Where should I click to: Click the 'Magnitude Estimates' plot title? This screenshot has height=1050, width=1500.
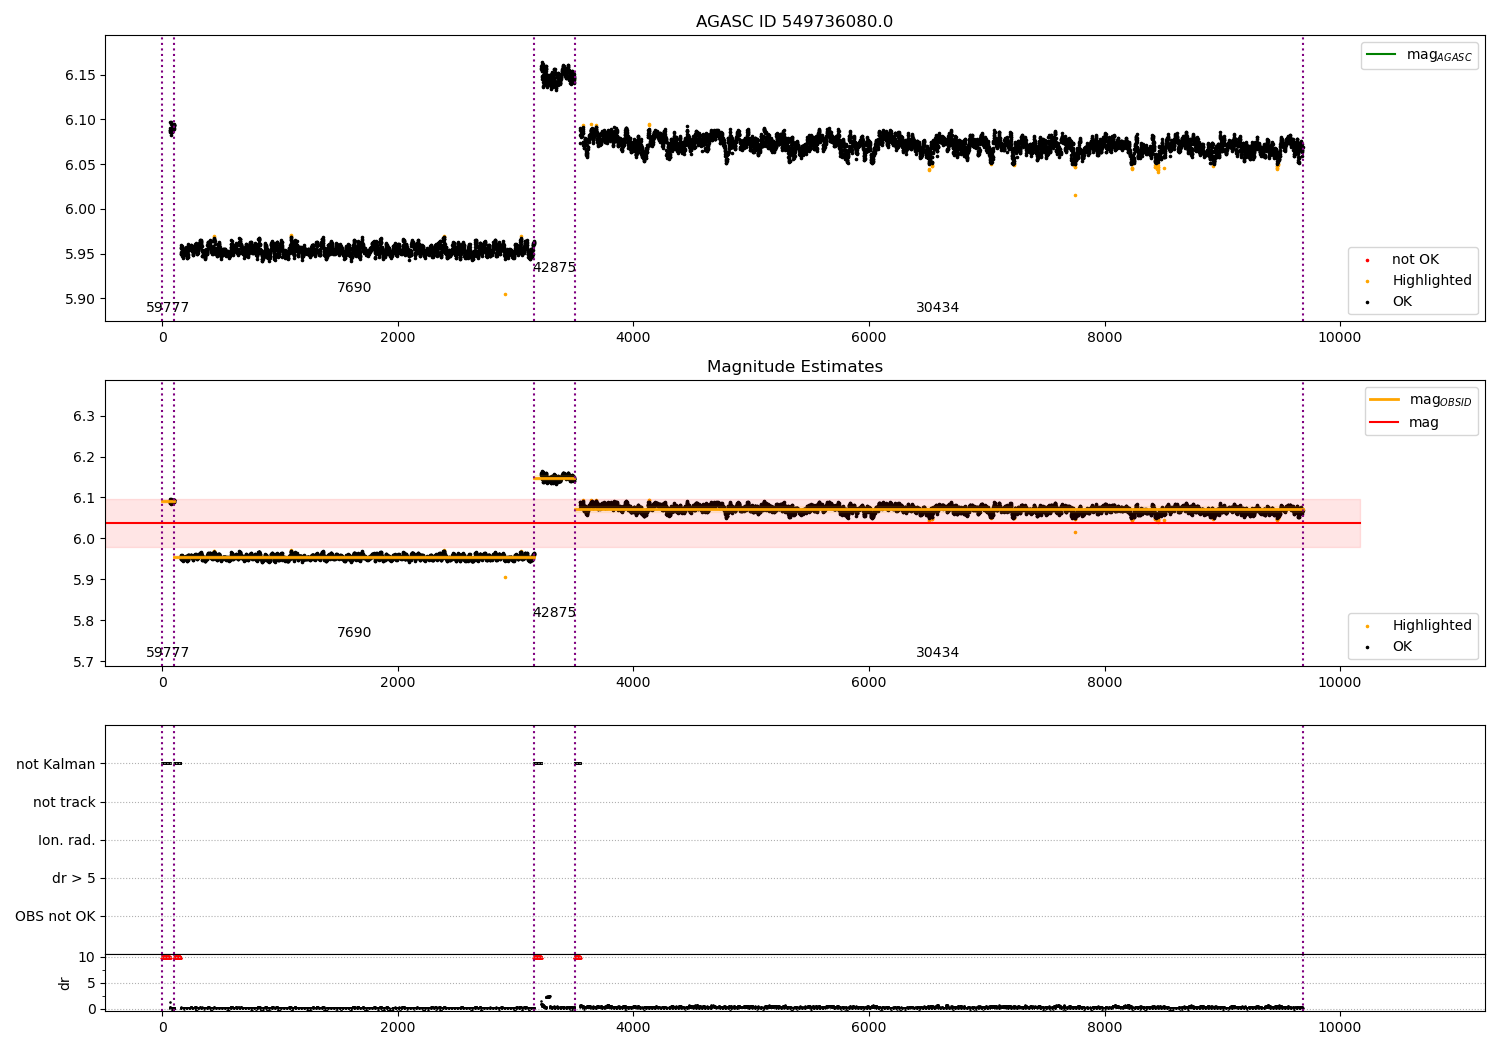click(794, 367)
